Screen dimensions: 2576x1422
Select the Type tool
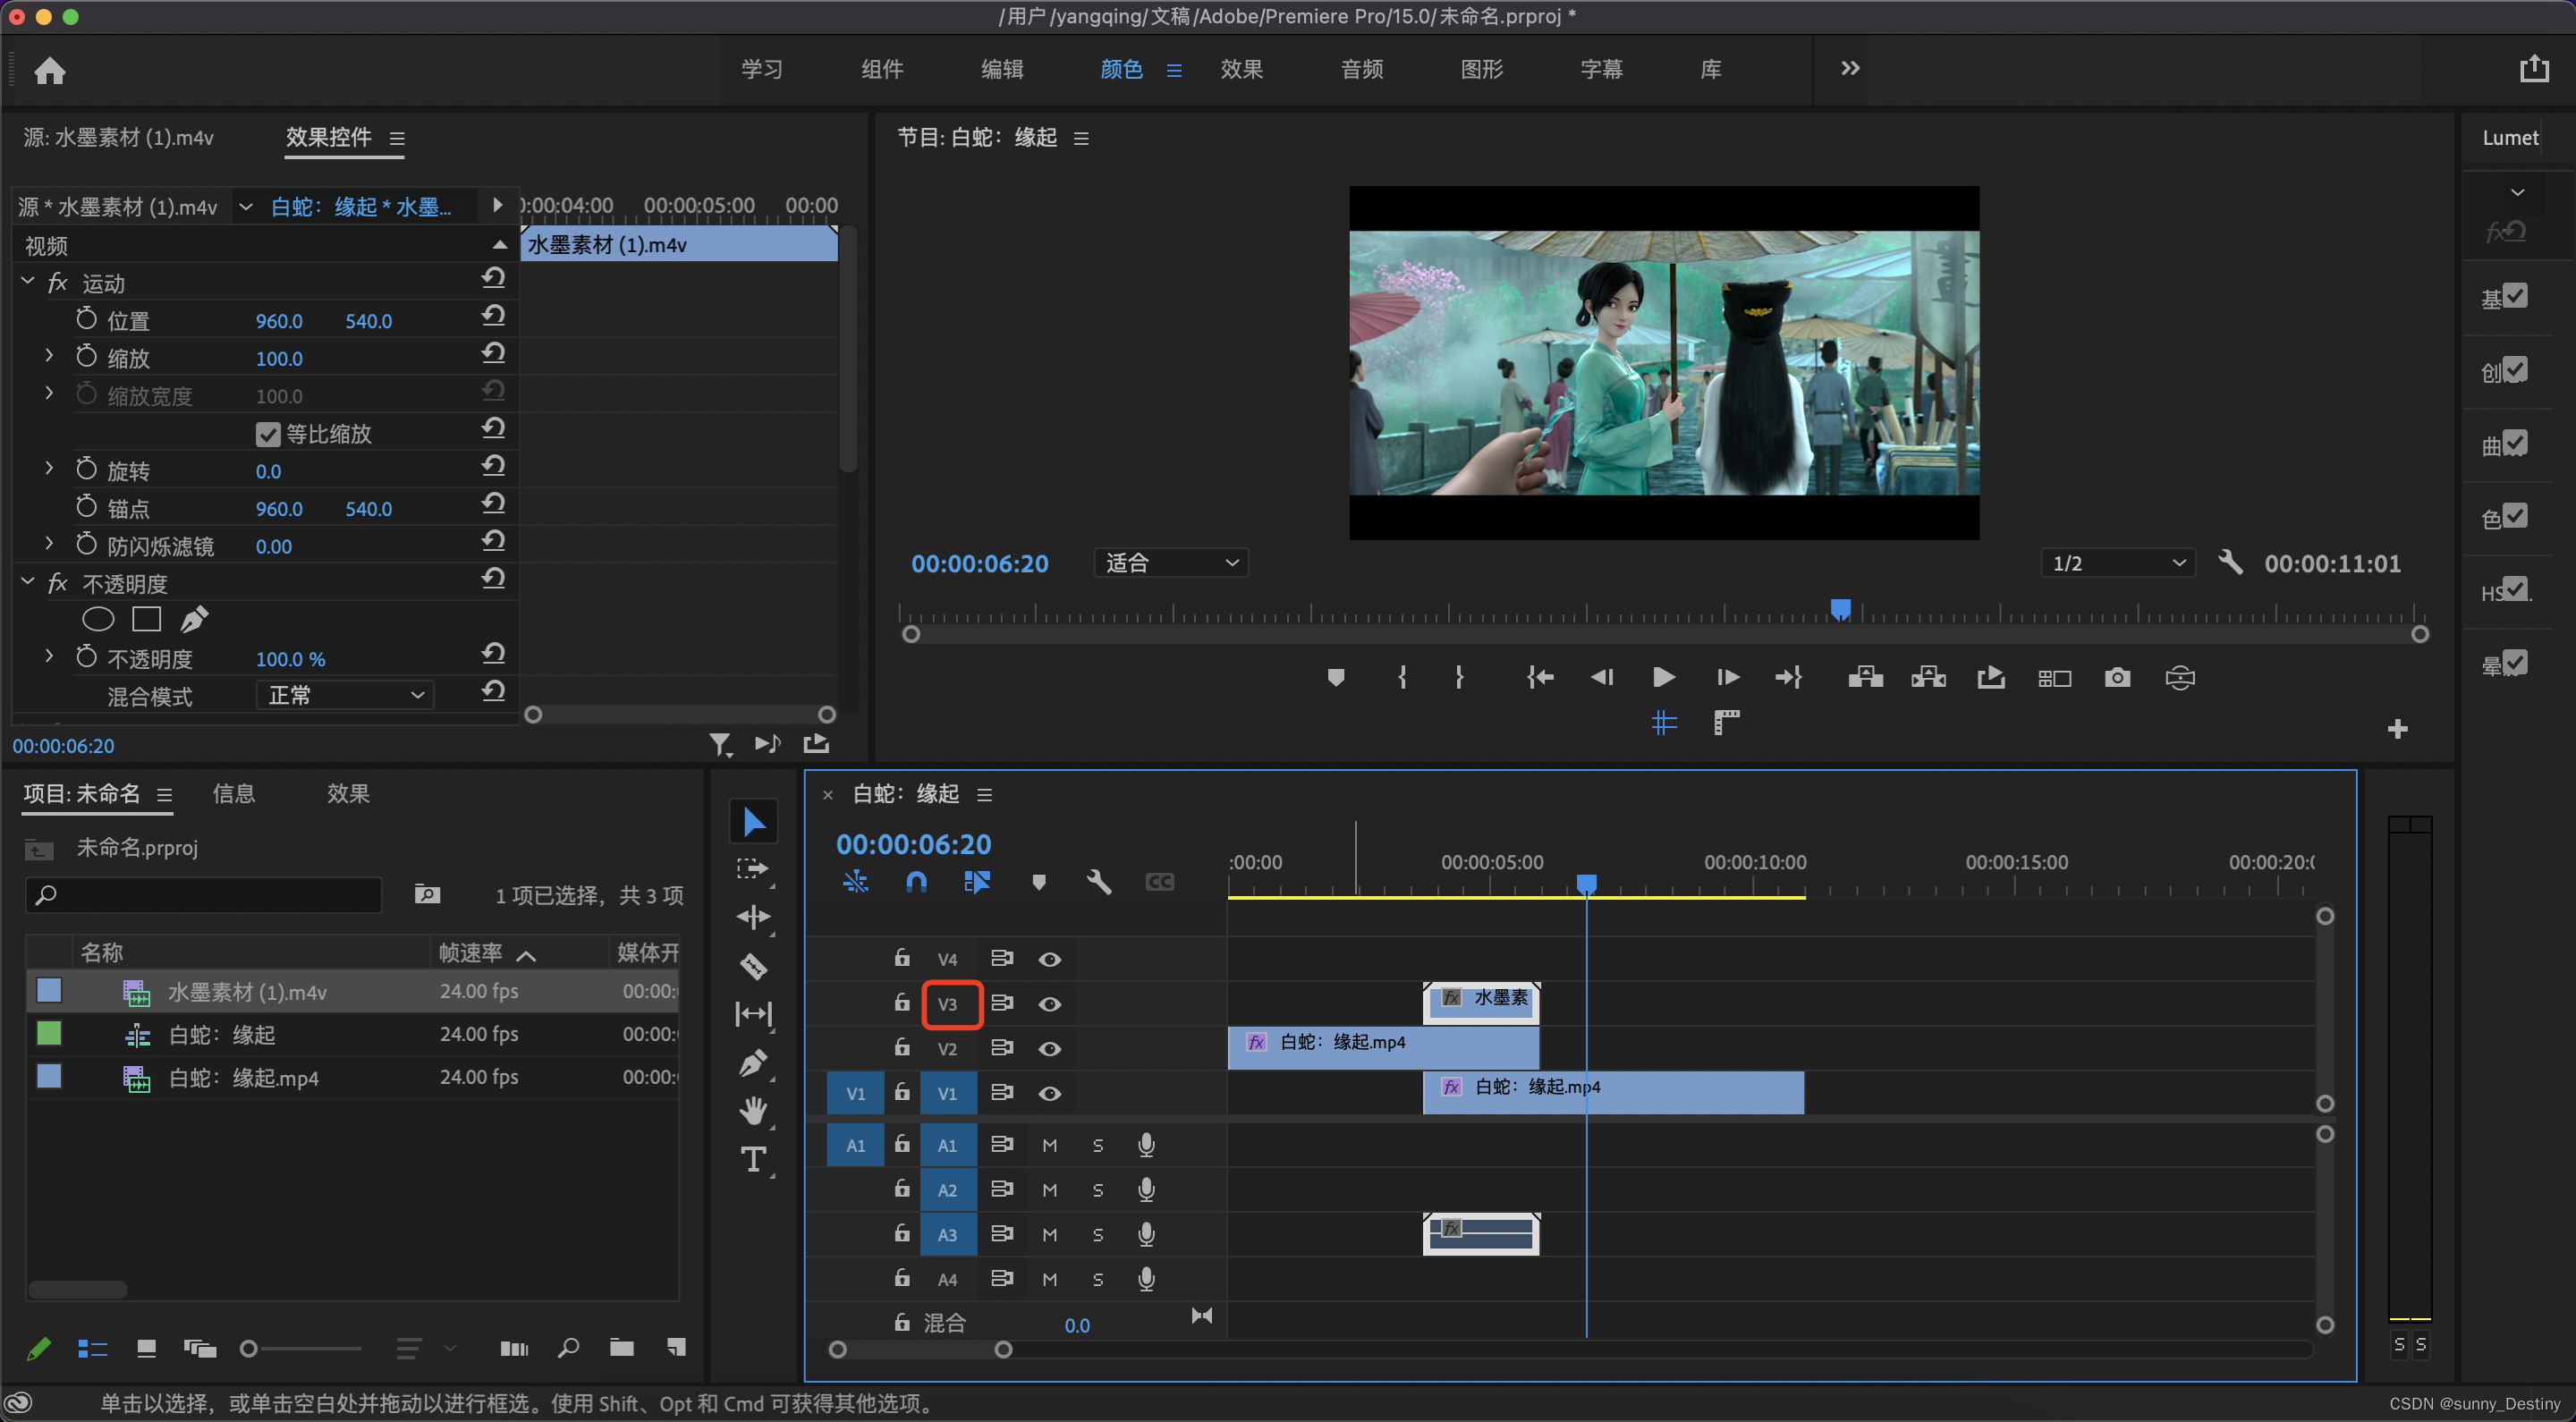(x=753, y=1159)
